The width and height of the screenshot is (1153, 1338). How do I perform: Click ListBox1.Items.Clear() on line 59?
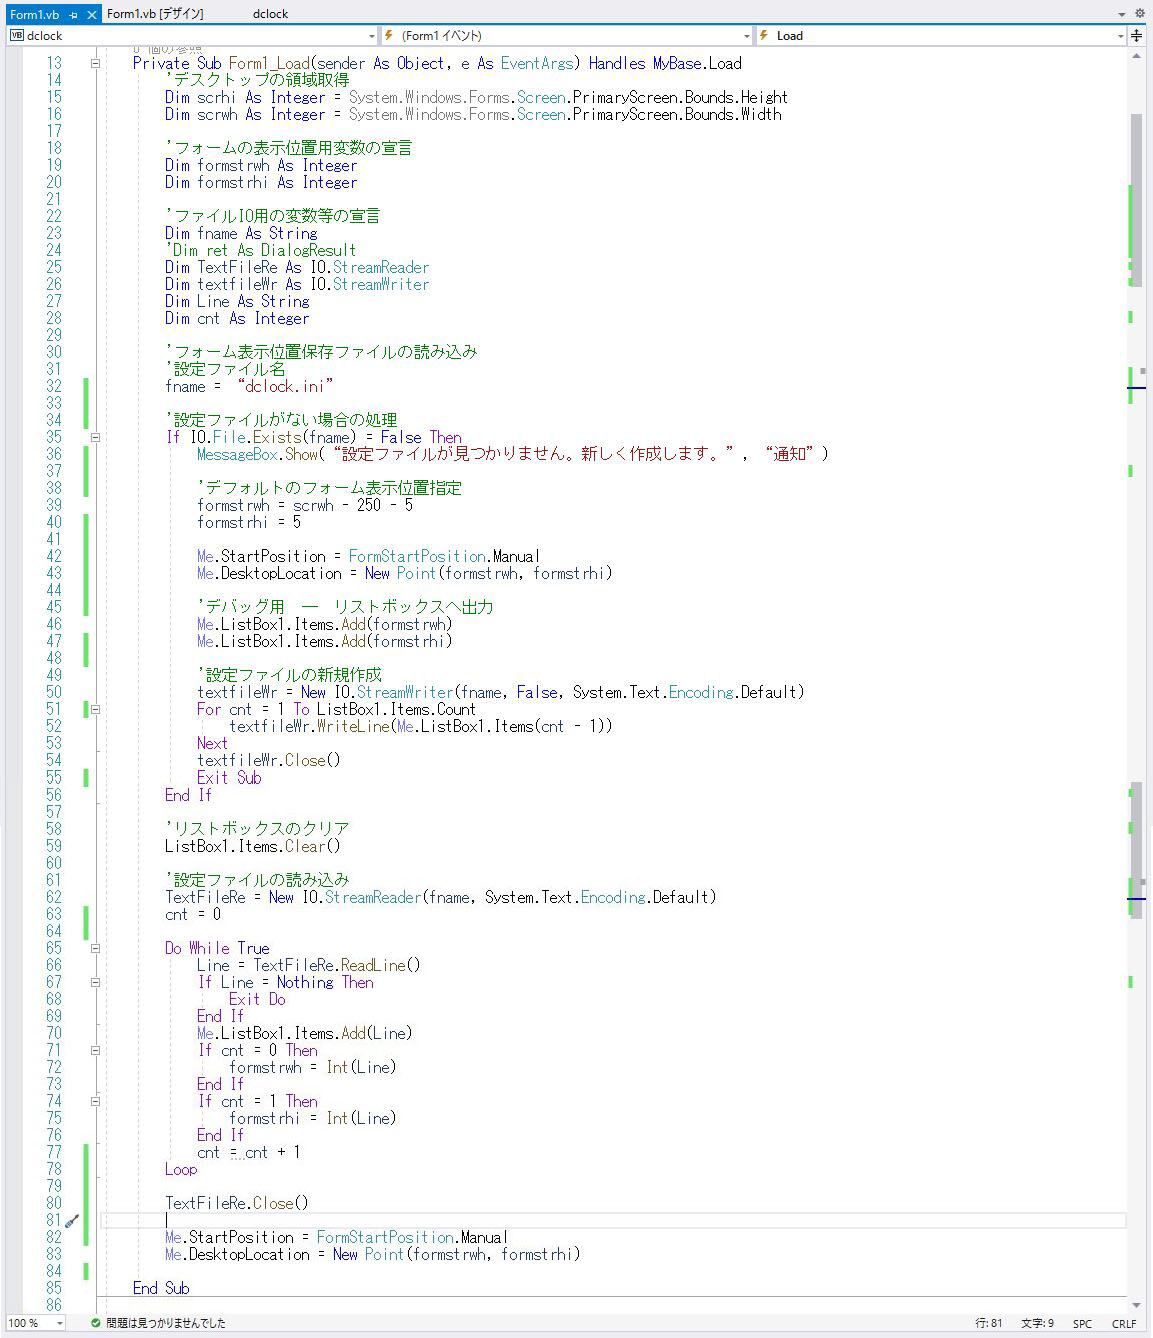(x=253, y=846)
